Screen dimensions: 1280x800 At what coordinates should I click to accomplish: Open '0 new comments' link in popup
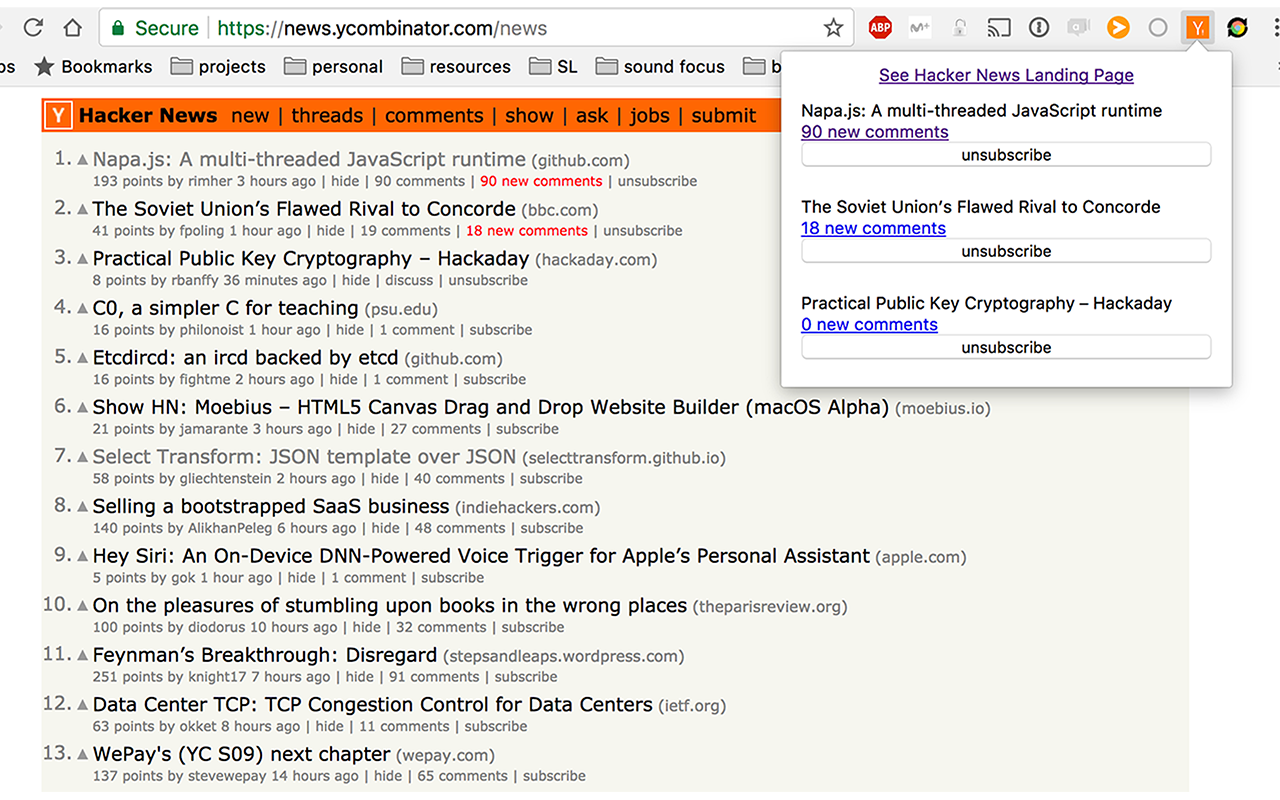(869, 324)
